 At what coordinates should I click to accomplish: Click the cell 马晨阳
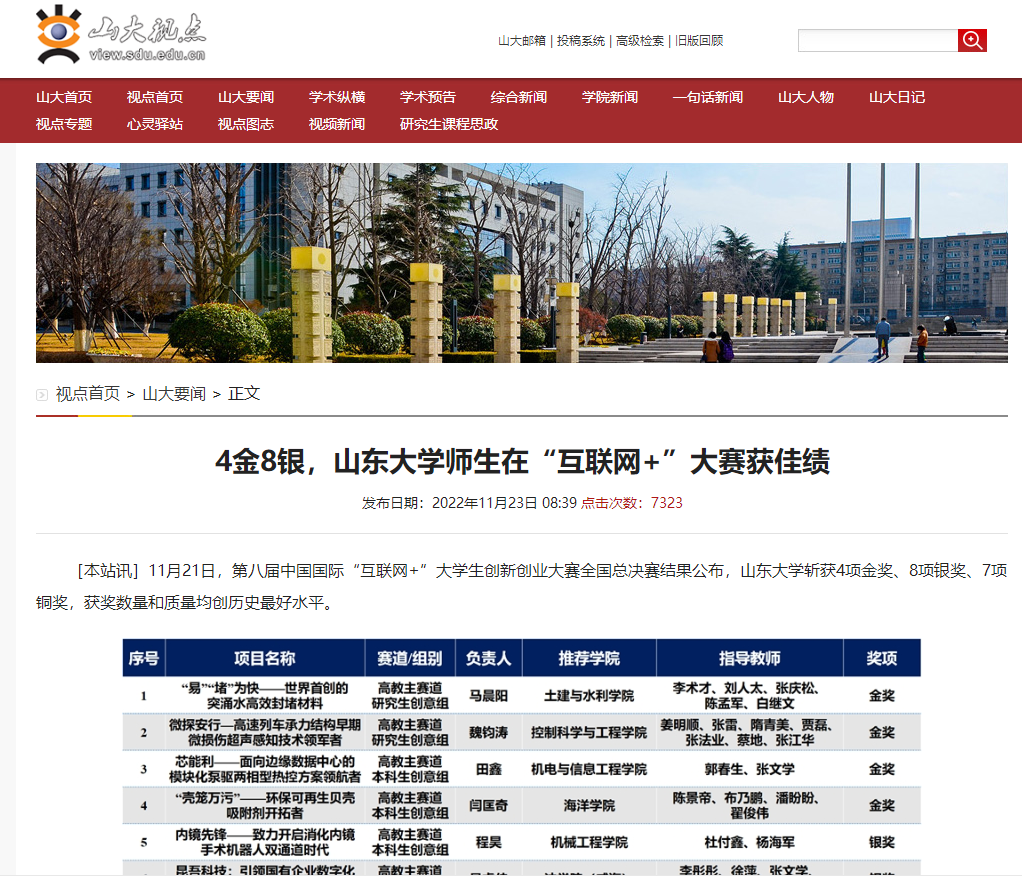pos(488,696)
